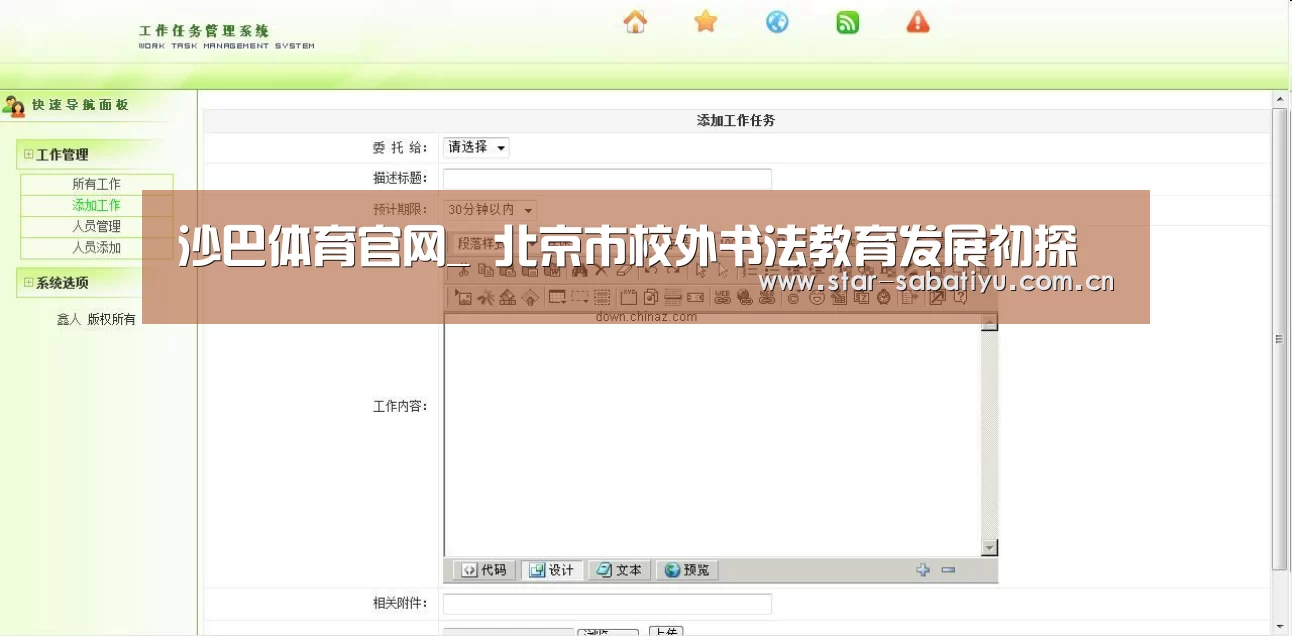Click the 鑫人 版权所有 text
The height and width of the screenshot is (636, 1292).
pyautogui.click(x=96, y=319)
